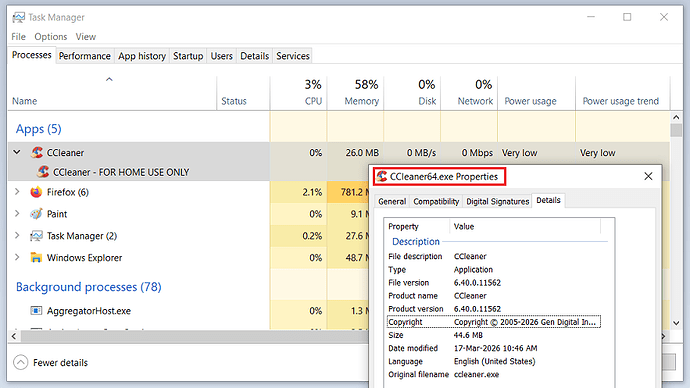This screenshot has width=690, height=388.
Task: Click the Fewer details circular arrow icon
Action: pos(21,362)
